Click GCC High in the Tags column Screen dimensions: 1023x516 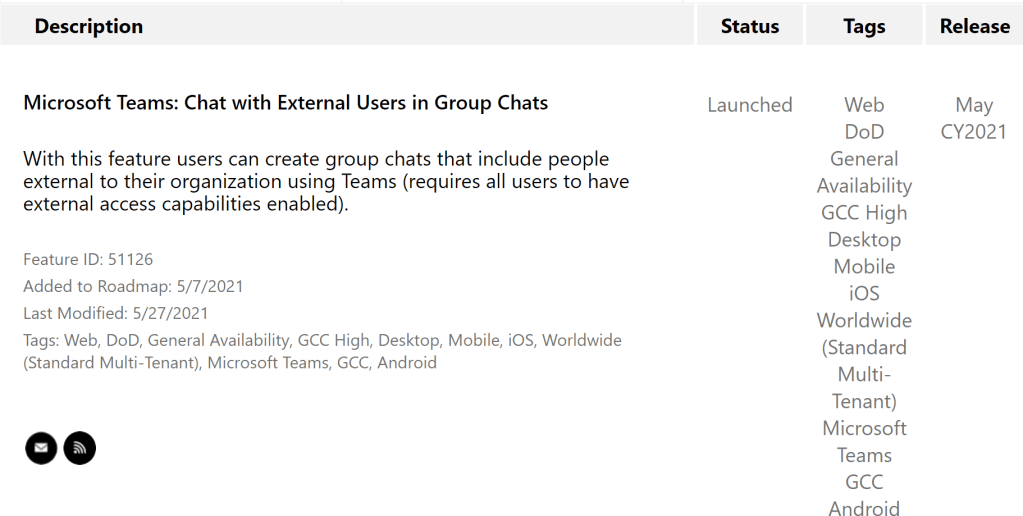point(864,213)
